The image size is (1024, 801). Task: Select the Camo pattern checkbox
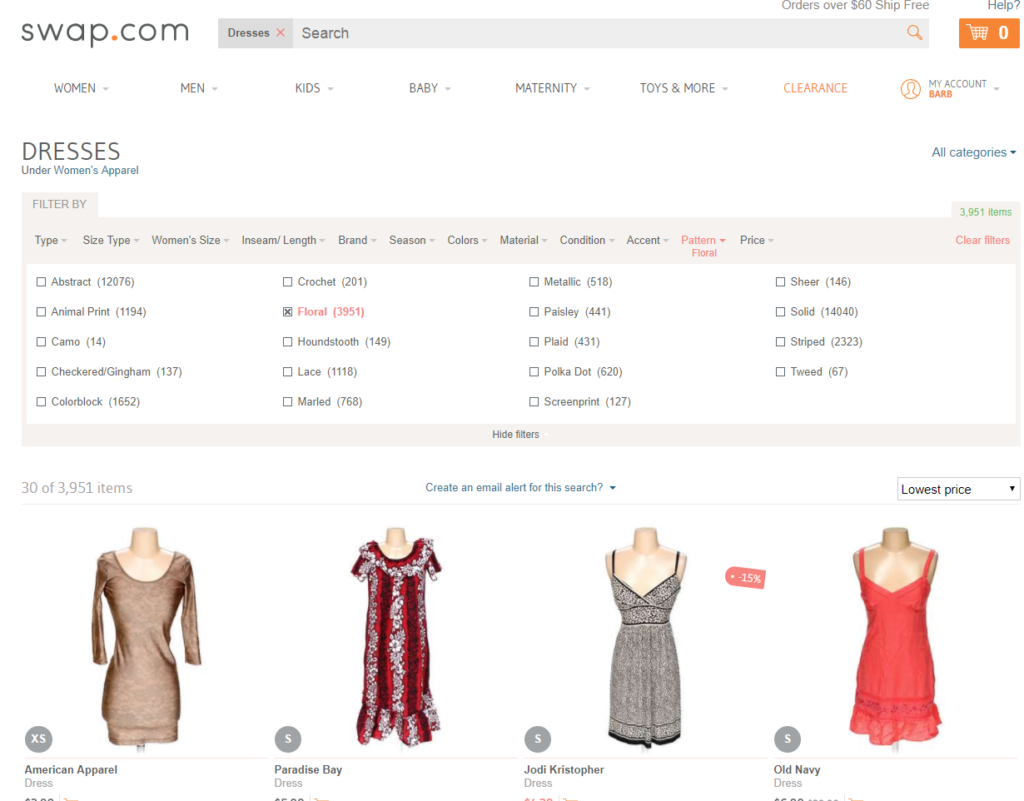[41, 342]
